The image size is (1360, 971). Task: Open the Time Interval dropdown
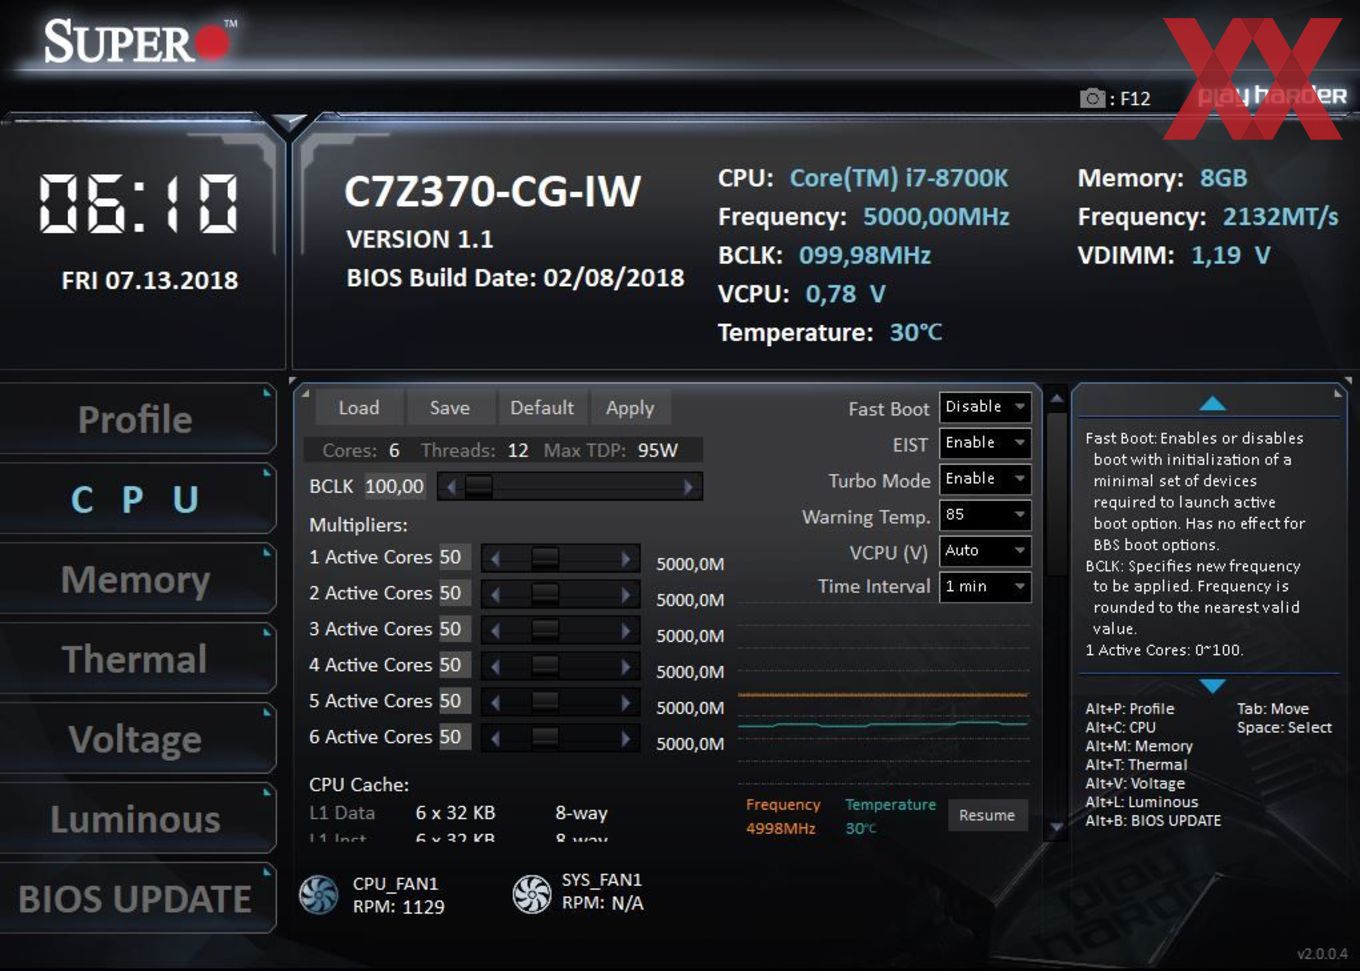985,587
